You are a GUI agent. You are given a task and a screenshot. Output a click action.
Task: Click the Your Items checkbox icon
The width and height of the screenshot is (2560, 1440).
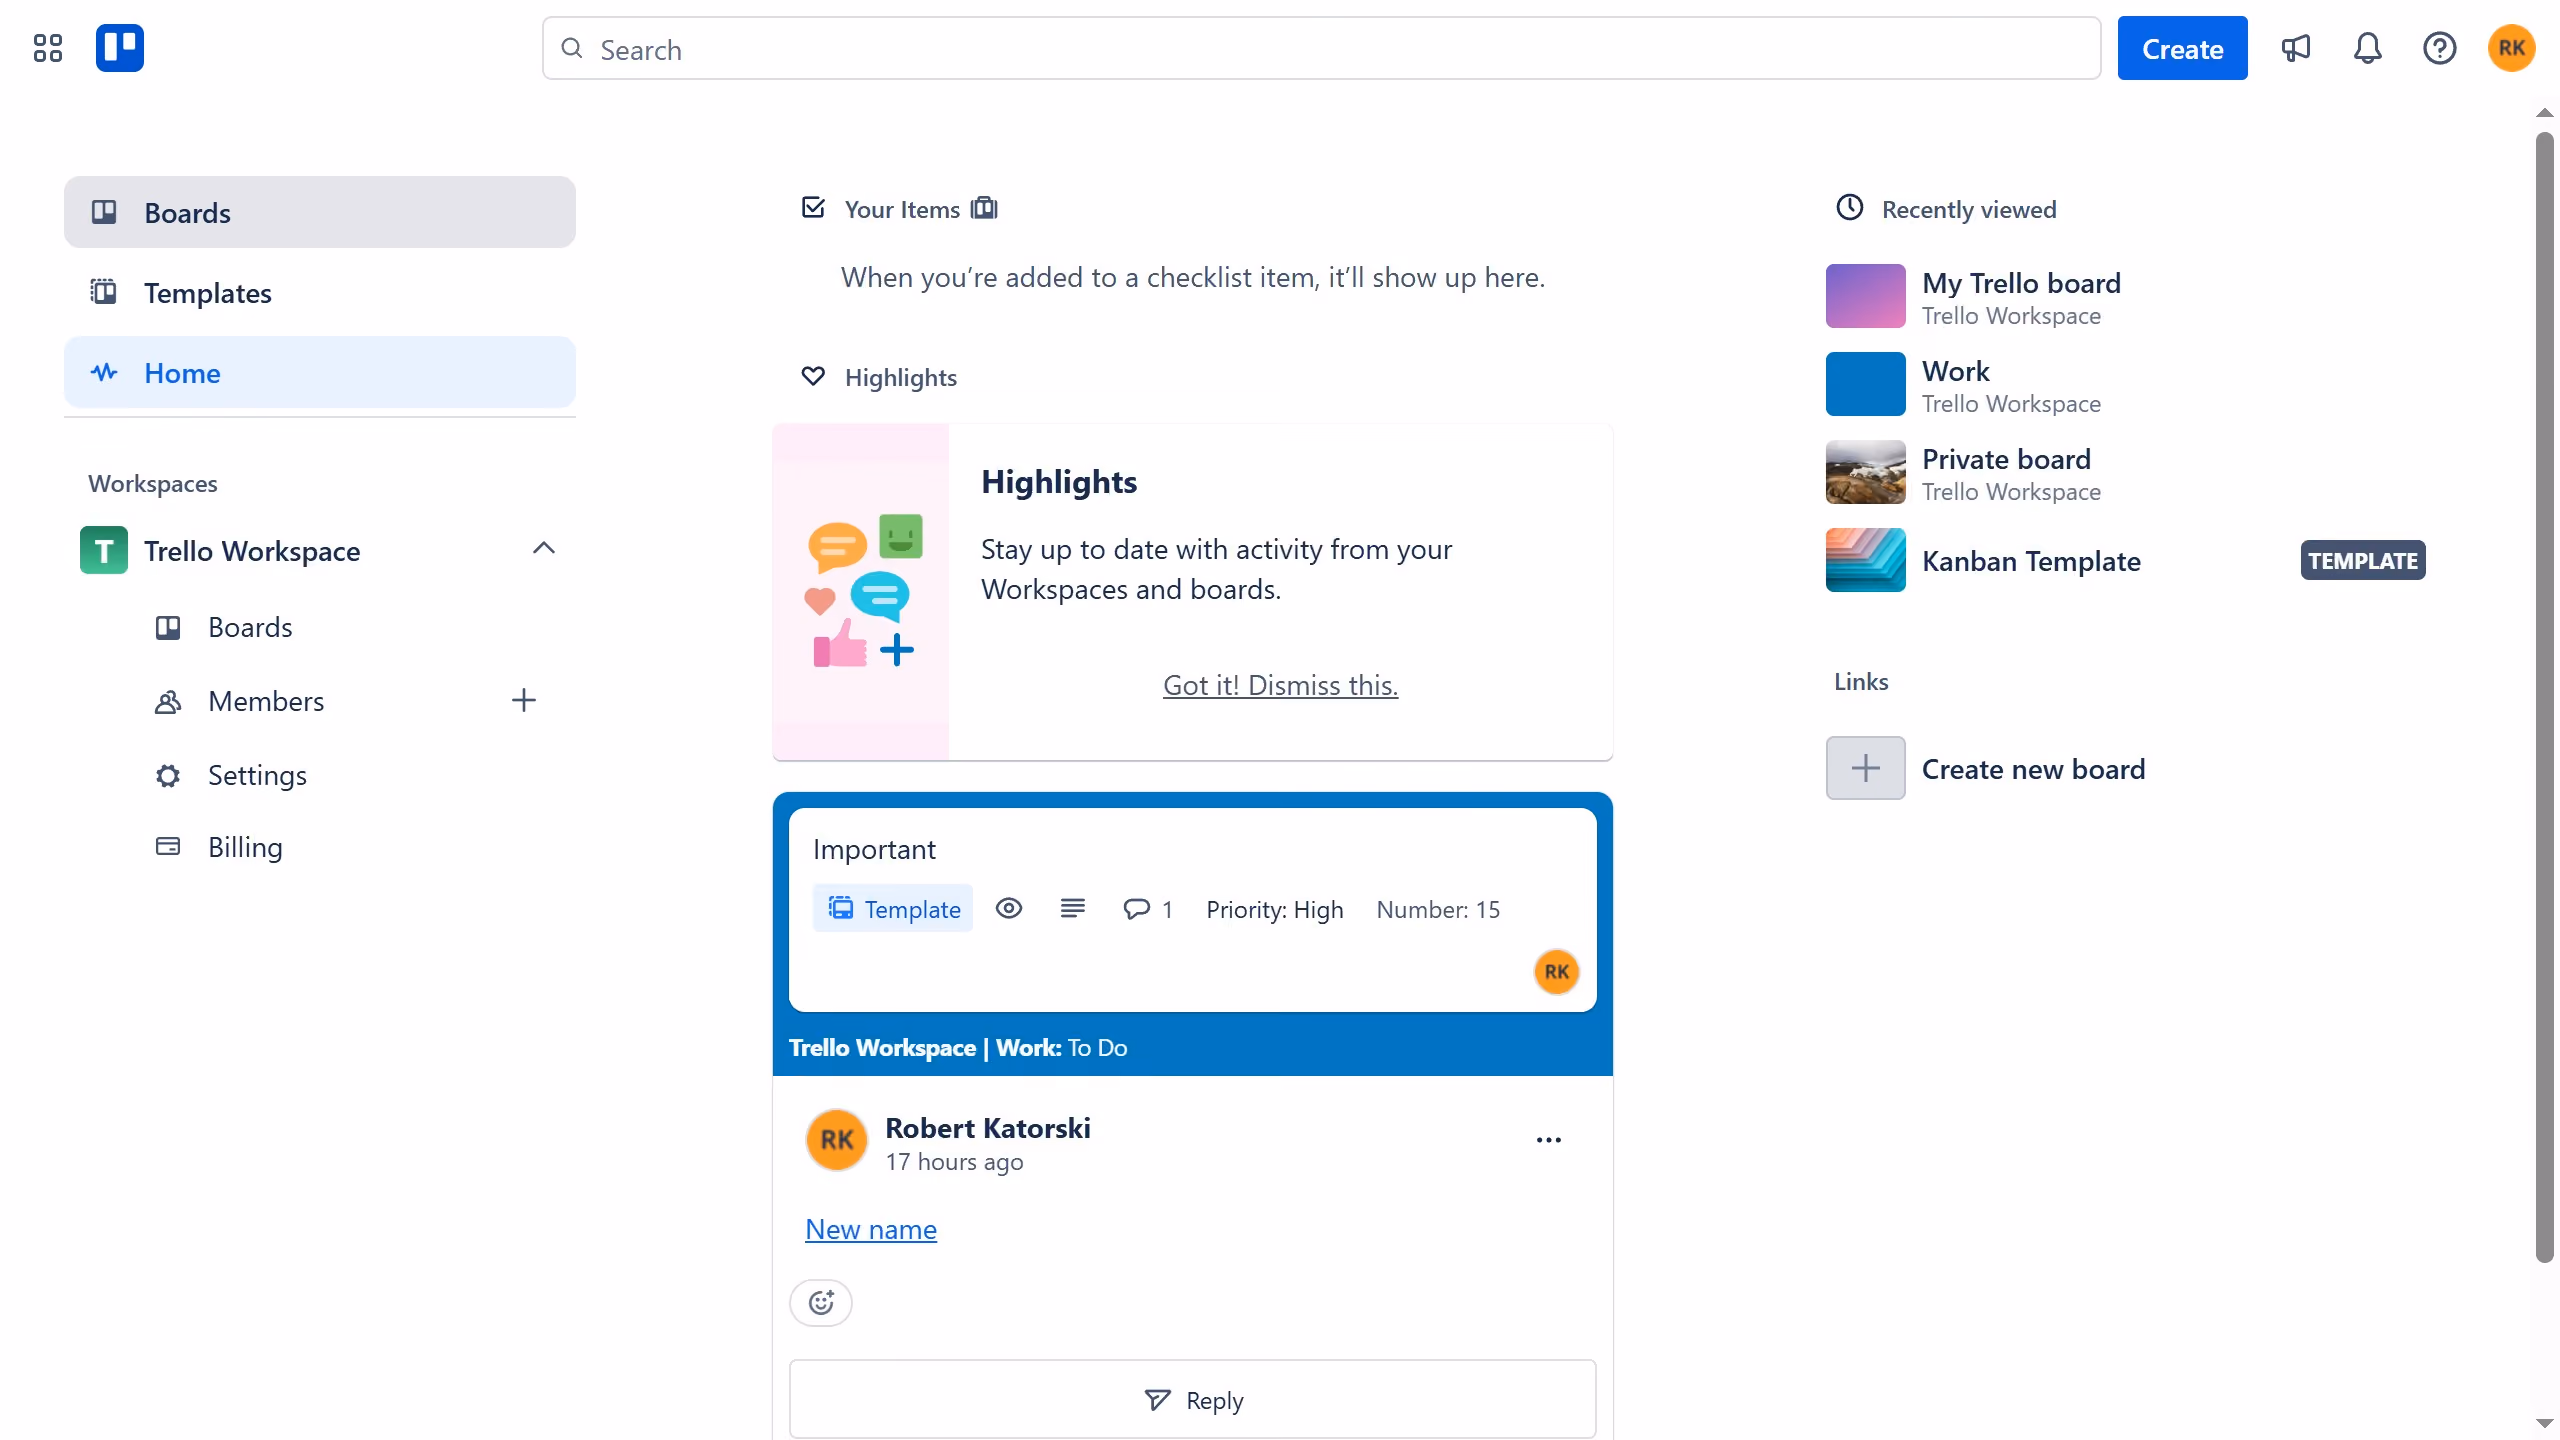click(813, 208)
